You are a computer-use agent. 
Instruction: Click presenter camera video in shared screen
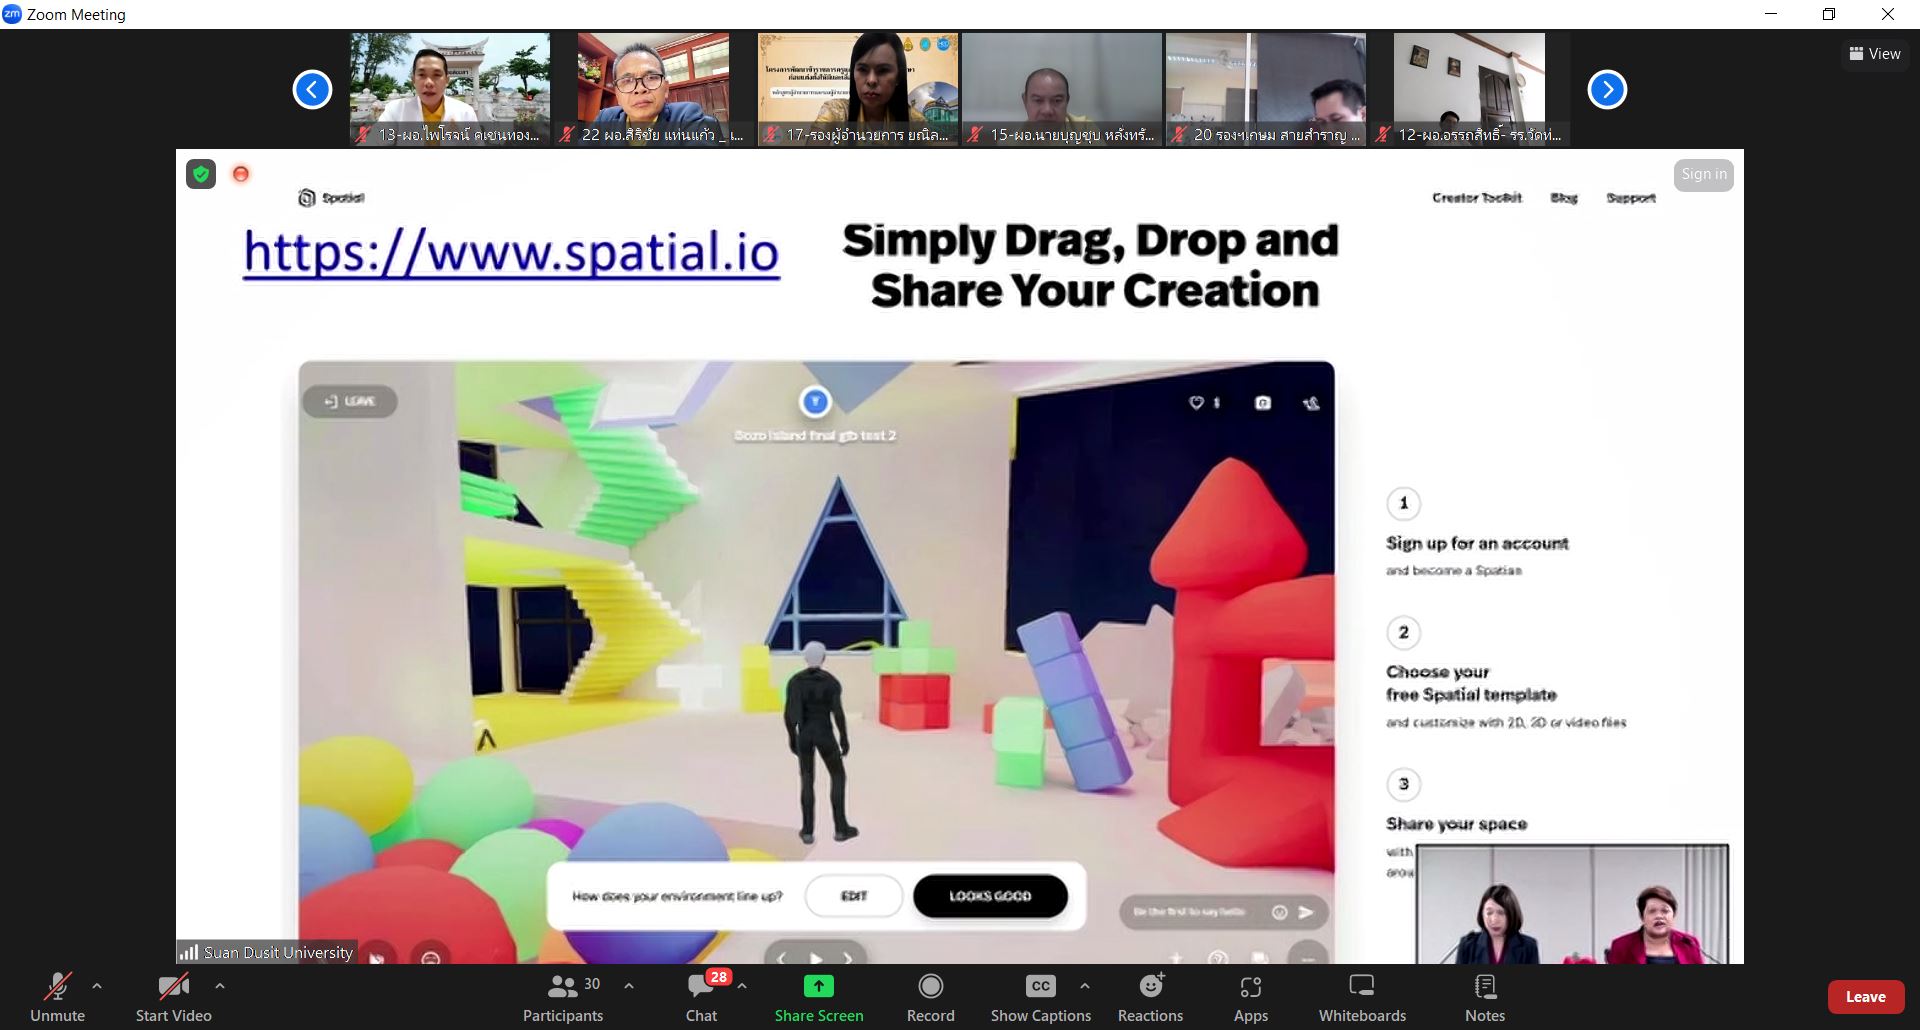pyautogui.click(x=1572, y=904)
